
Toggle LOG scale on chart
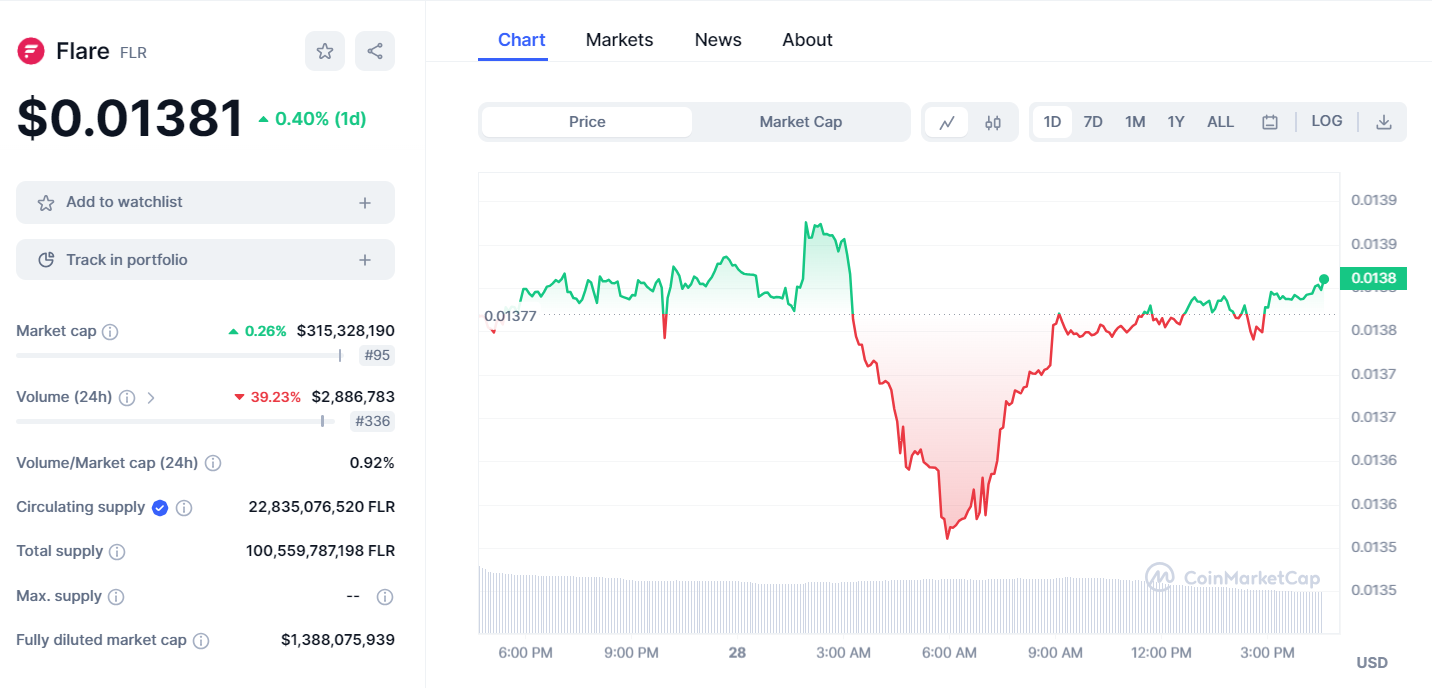pos(1327,121)
